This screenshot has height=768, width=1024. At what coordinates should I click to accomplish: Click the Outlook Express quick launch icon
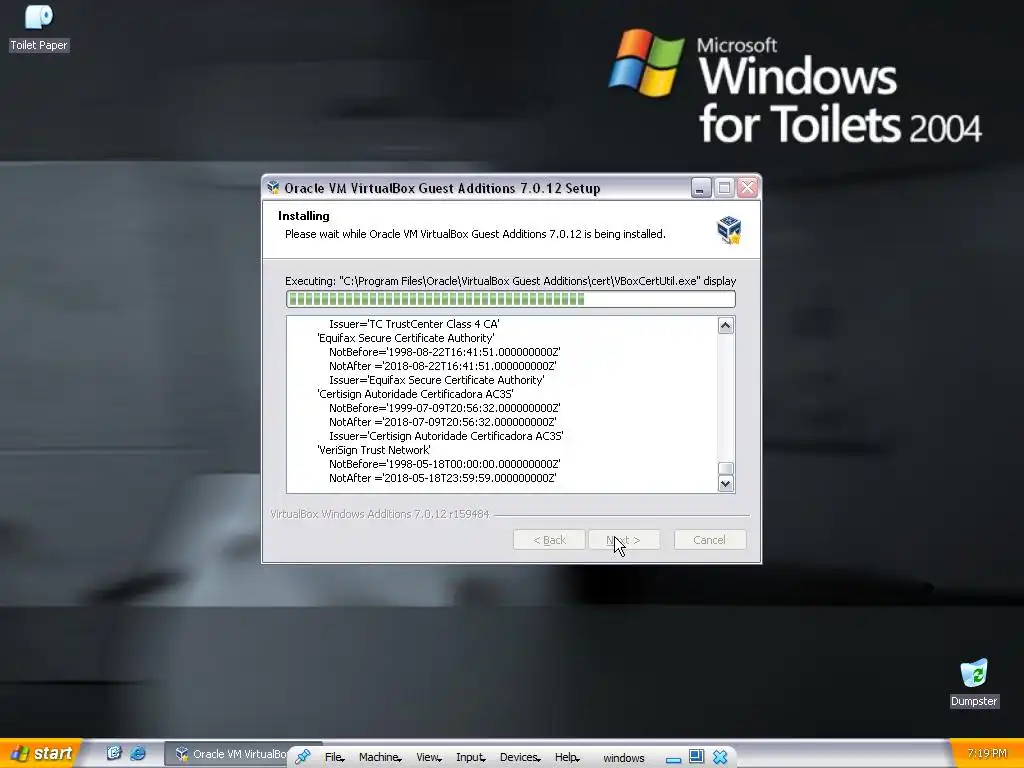coord(114,753)
